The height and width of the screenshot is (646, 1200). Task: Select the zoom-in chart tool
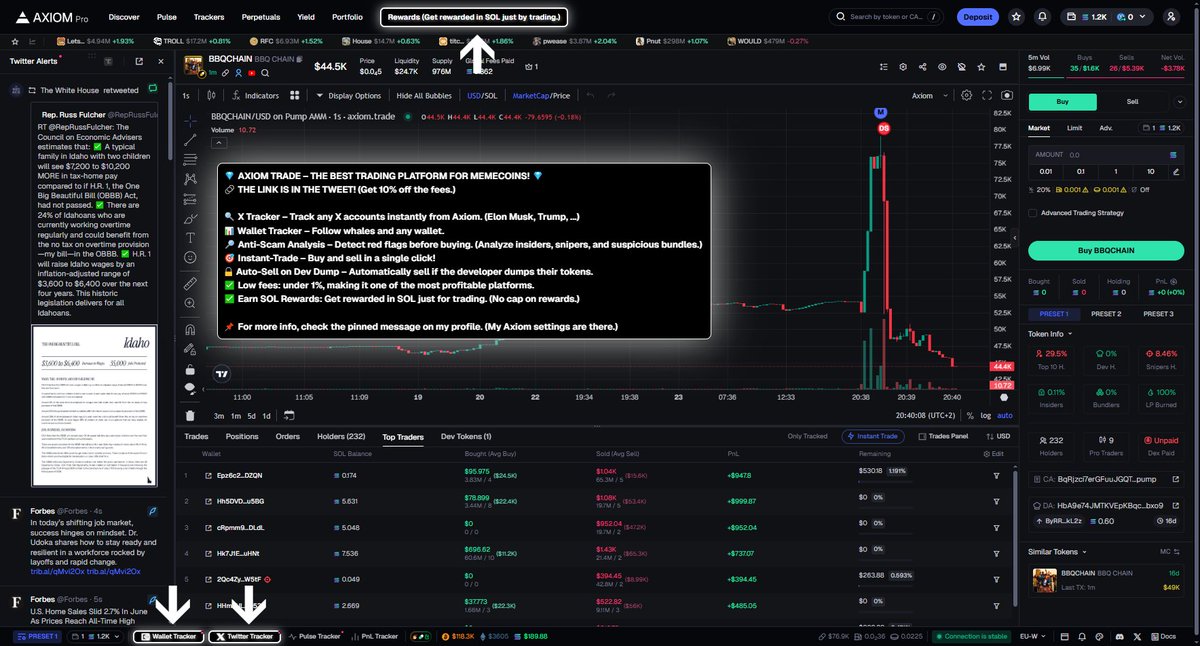tap(190, 304)
